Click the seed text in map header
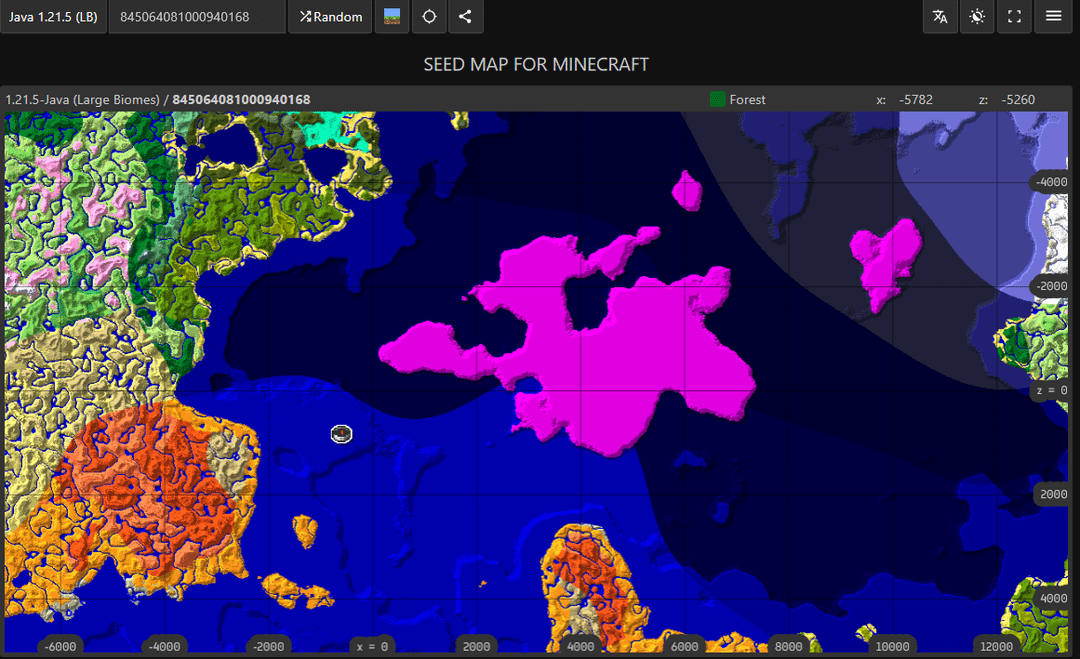The width and height of the screenshot is (1080, 659). tap(241, 100)
